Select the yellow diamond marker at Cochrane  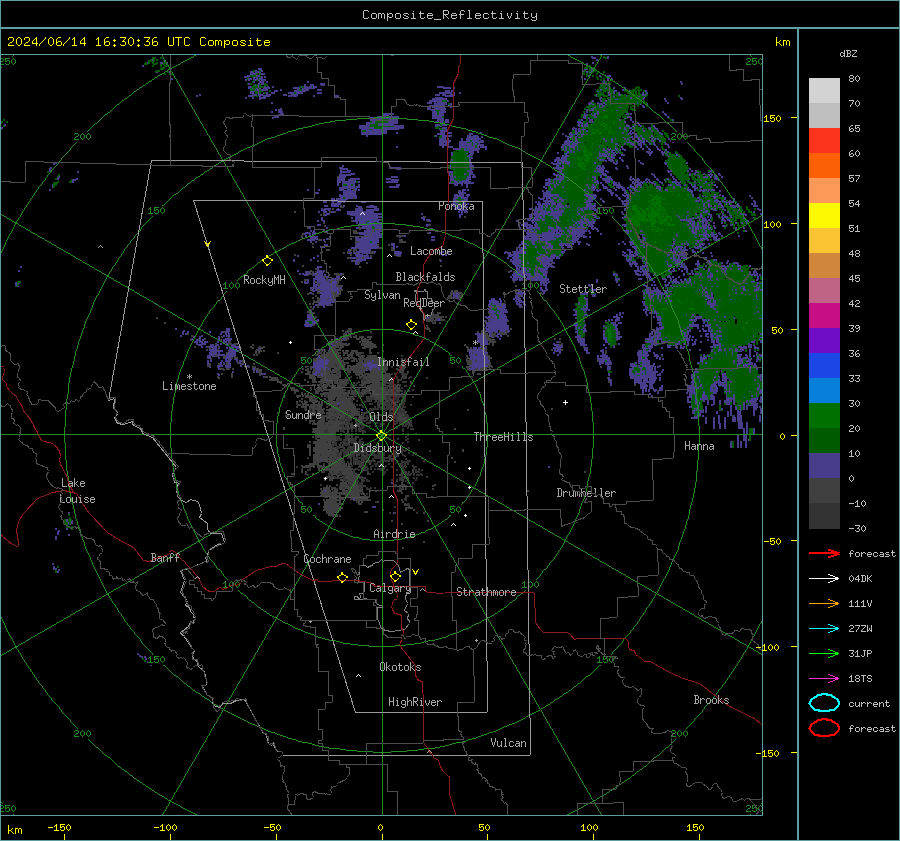(x=342, y=577)
